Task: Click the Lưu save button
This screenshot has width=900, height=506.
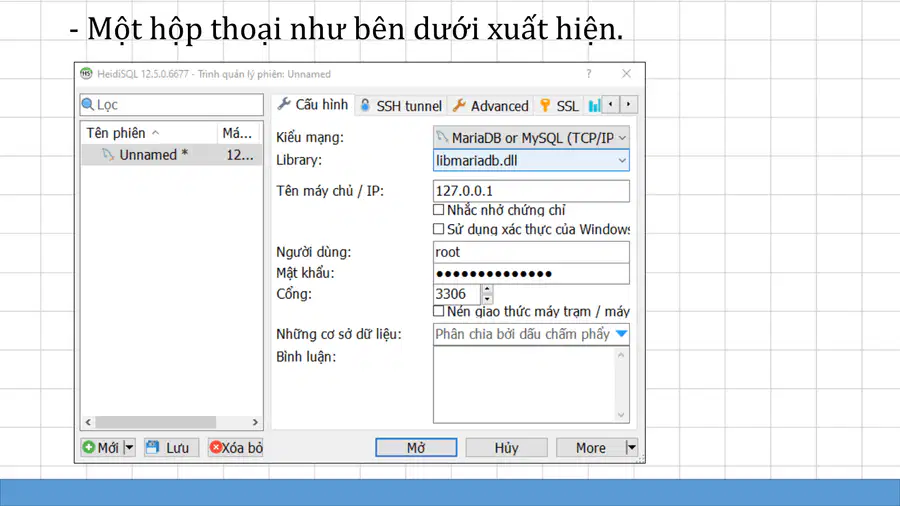Action: pos(170,447)
